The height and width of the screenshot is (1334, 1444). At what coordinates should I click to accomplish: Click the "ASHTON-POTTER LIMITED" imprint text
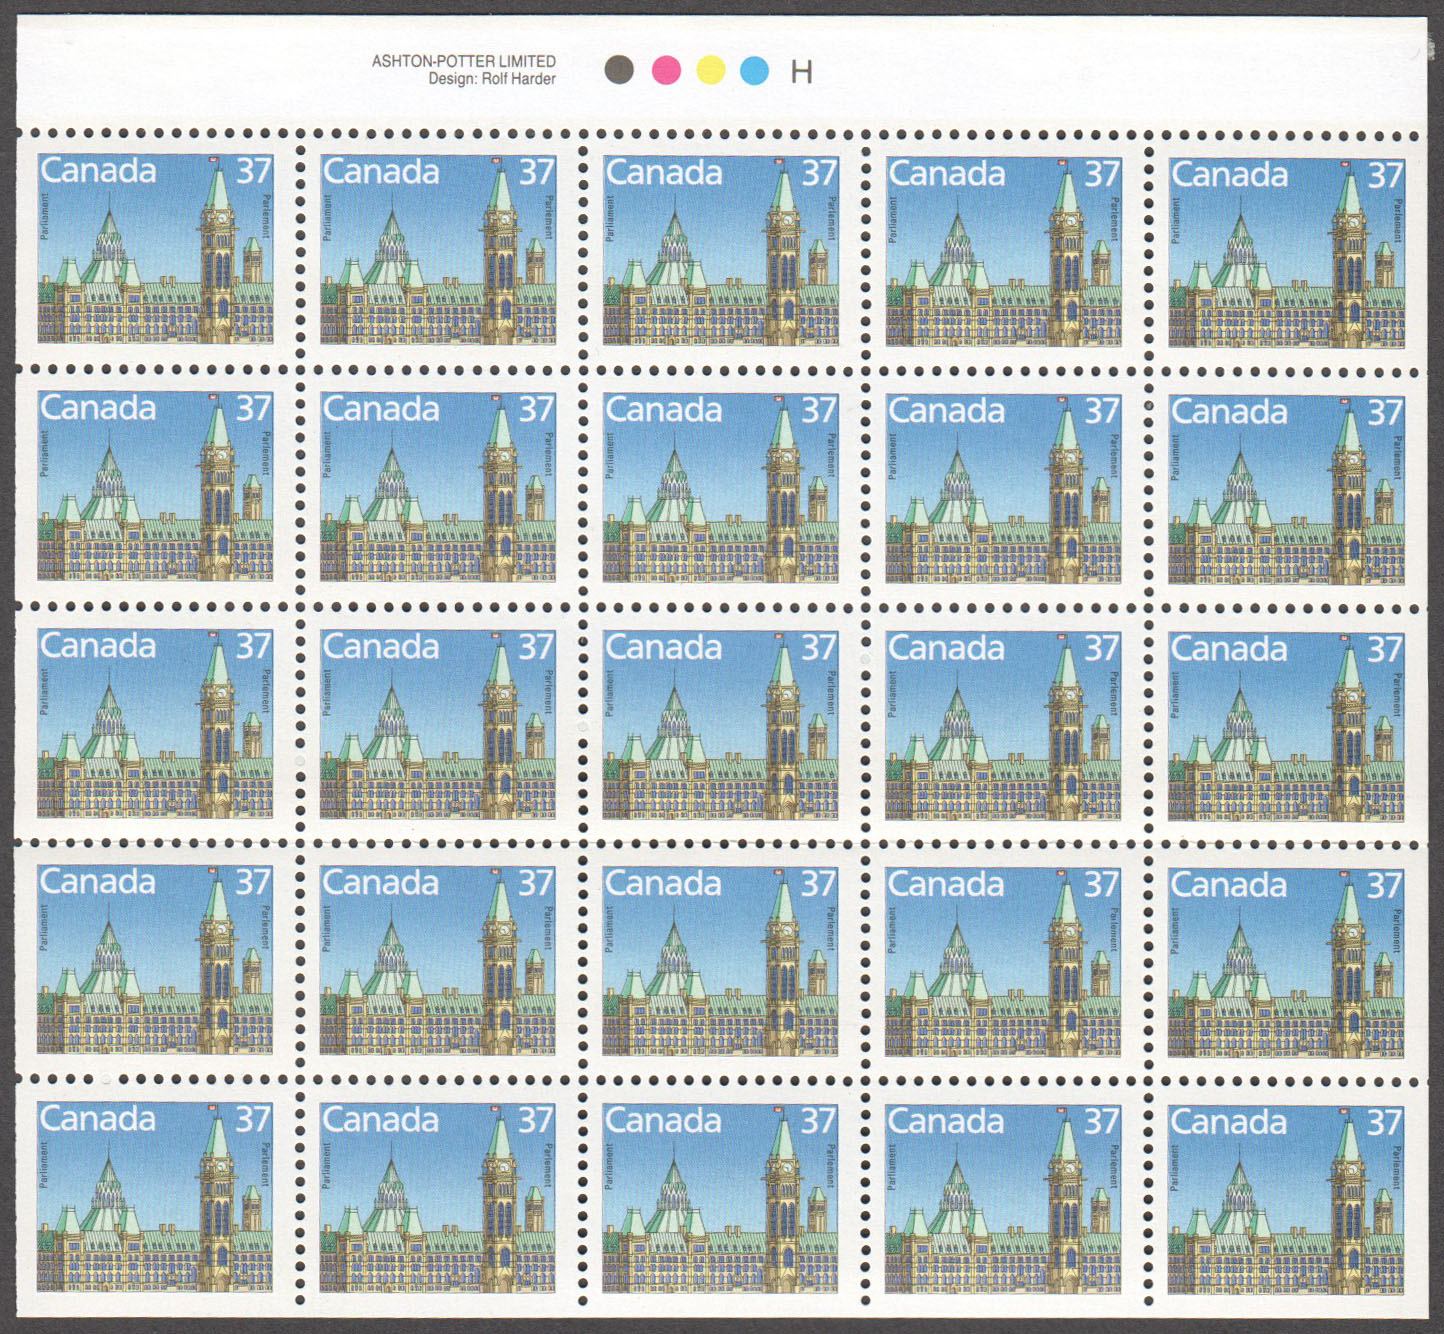[463, 61]
